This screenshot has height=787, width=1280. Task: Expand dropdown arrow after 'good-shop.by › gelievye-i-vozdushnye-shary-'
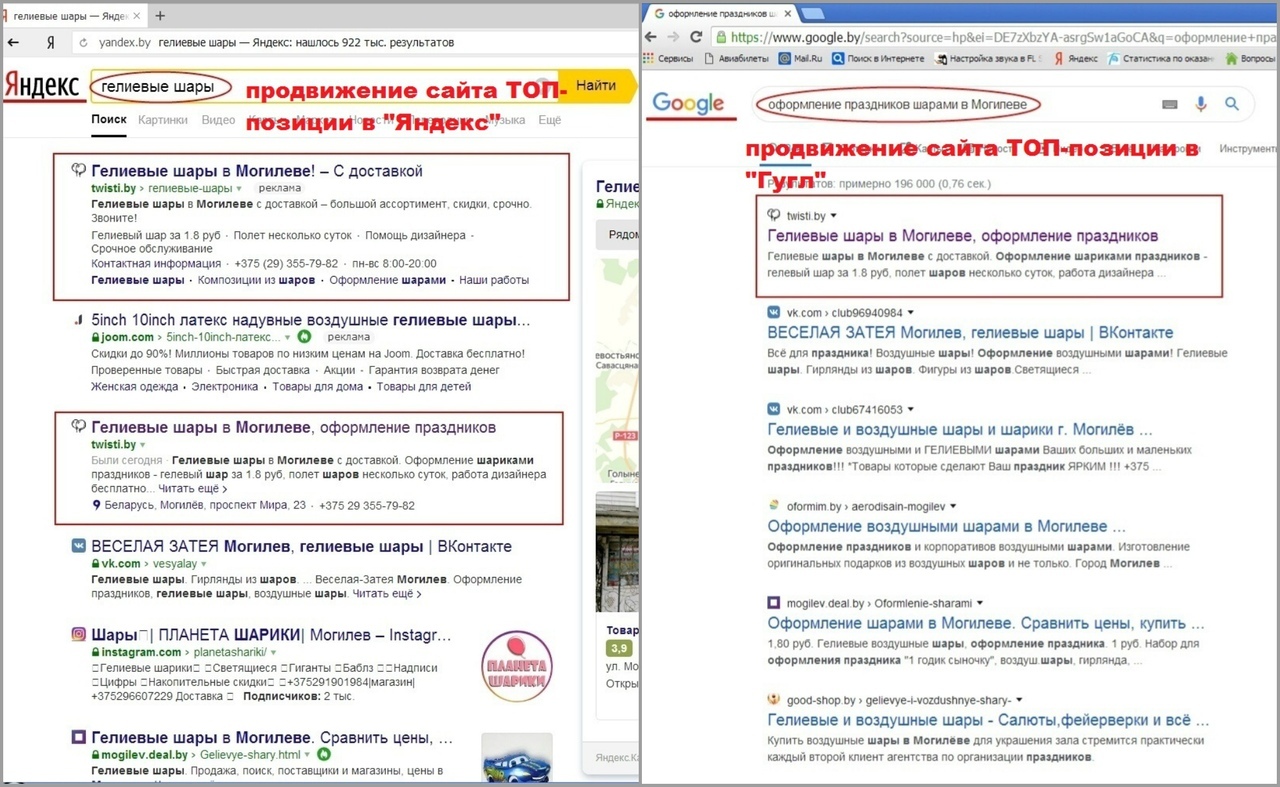[x=1018, y=700]
